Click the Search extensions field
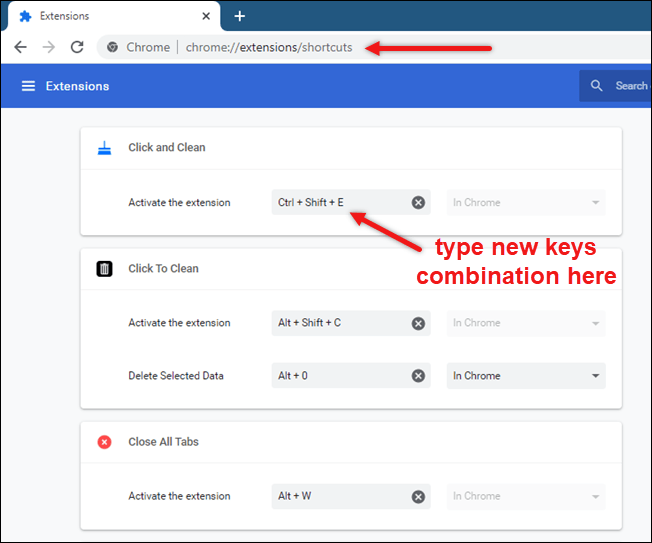The image size is (652, 543). coord(615,86)
